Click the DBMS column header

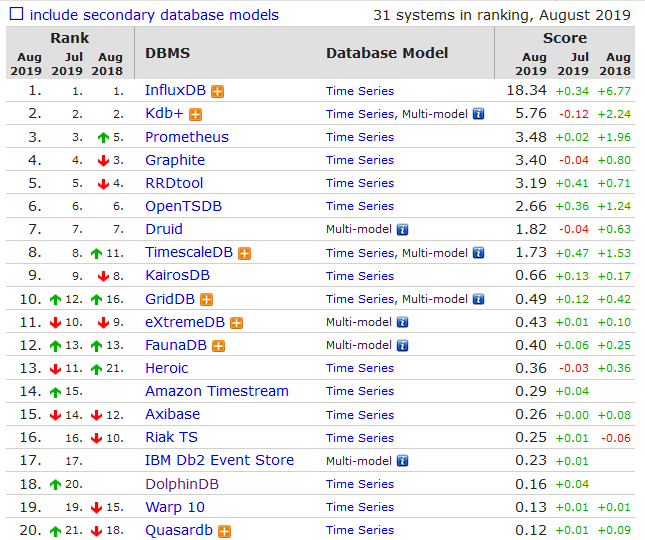click(x=167, y=53)
